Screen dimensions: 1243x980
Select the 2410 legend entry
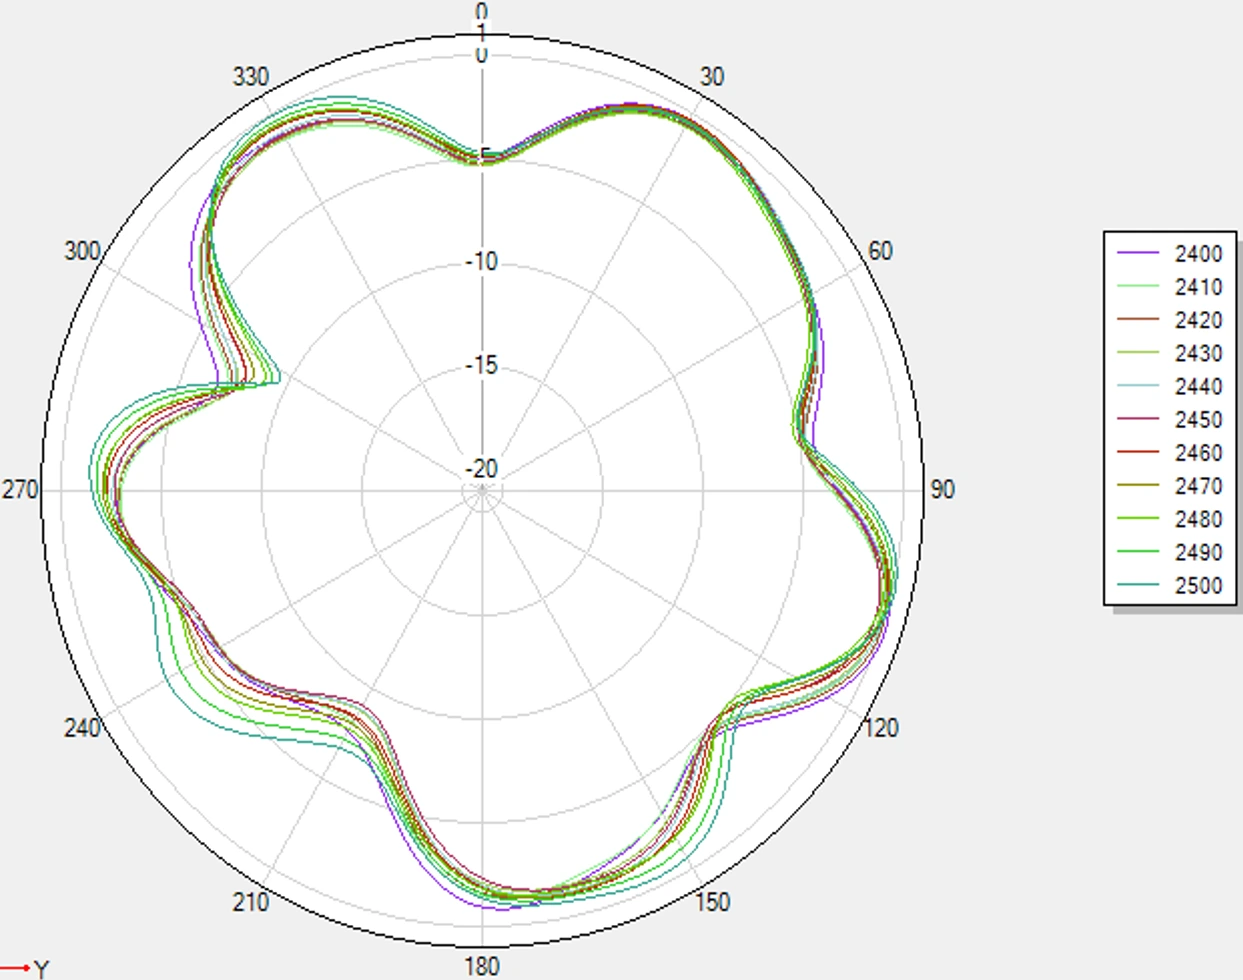(x=1170, y=287)
